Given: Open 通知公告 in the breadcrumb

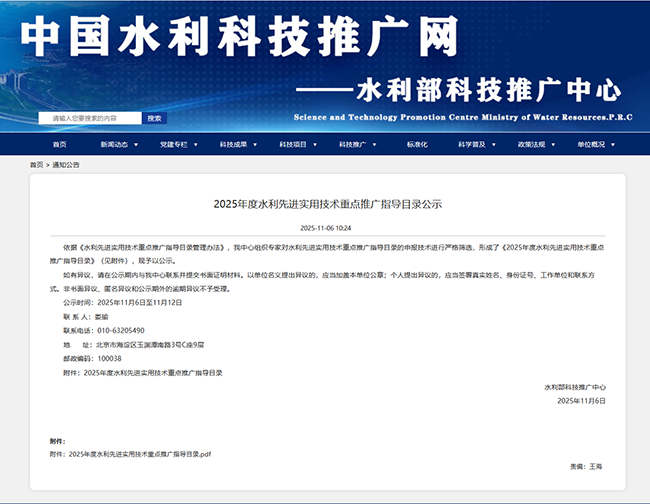Looking at the screenshot, I should (x=66, y=165).
